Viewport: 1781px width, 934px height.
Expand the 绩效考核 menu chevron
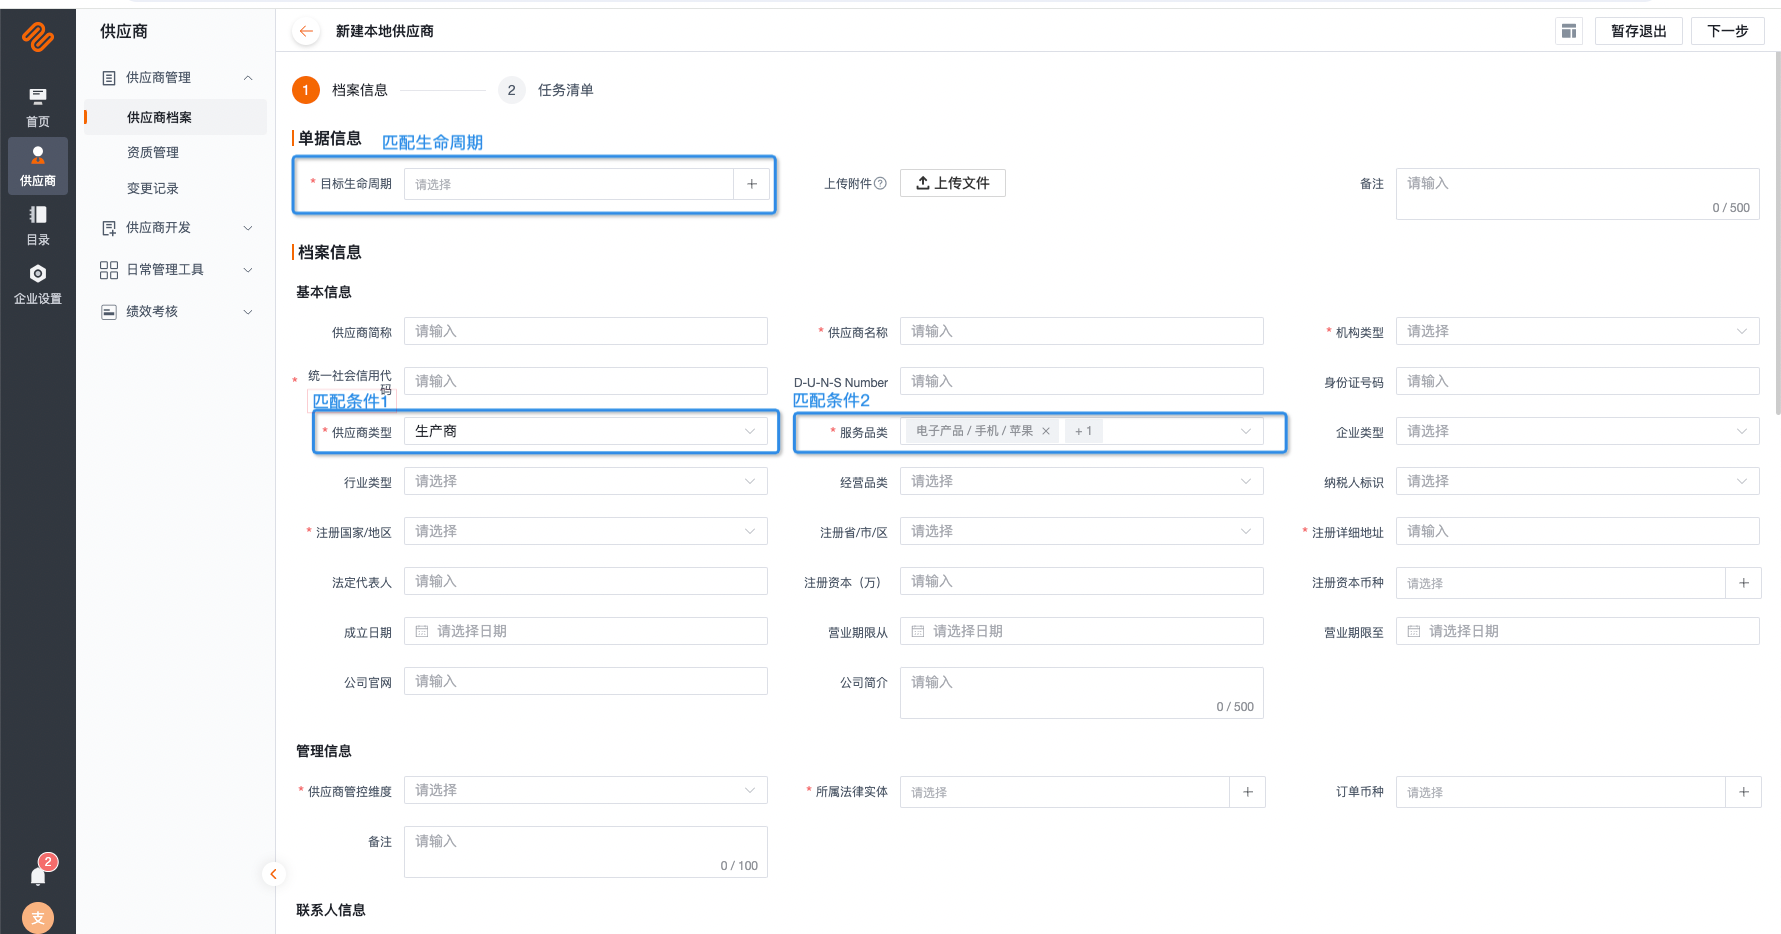tap(248, 312)
